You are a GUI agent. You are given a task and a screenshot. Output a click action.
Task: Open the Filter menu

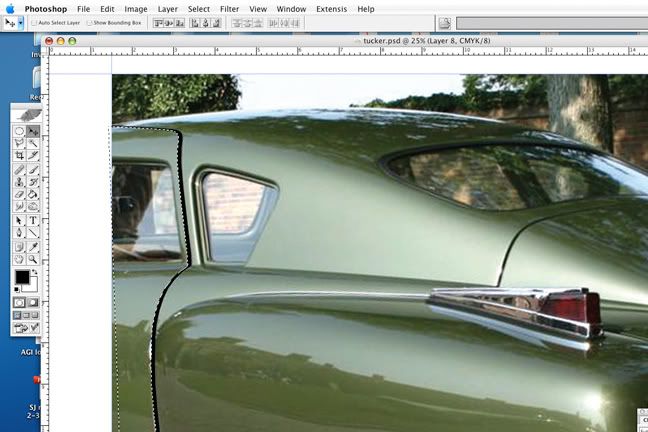click(229, 8)
